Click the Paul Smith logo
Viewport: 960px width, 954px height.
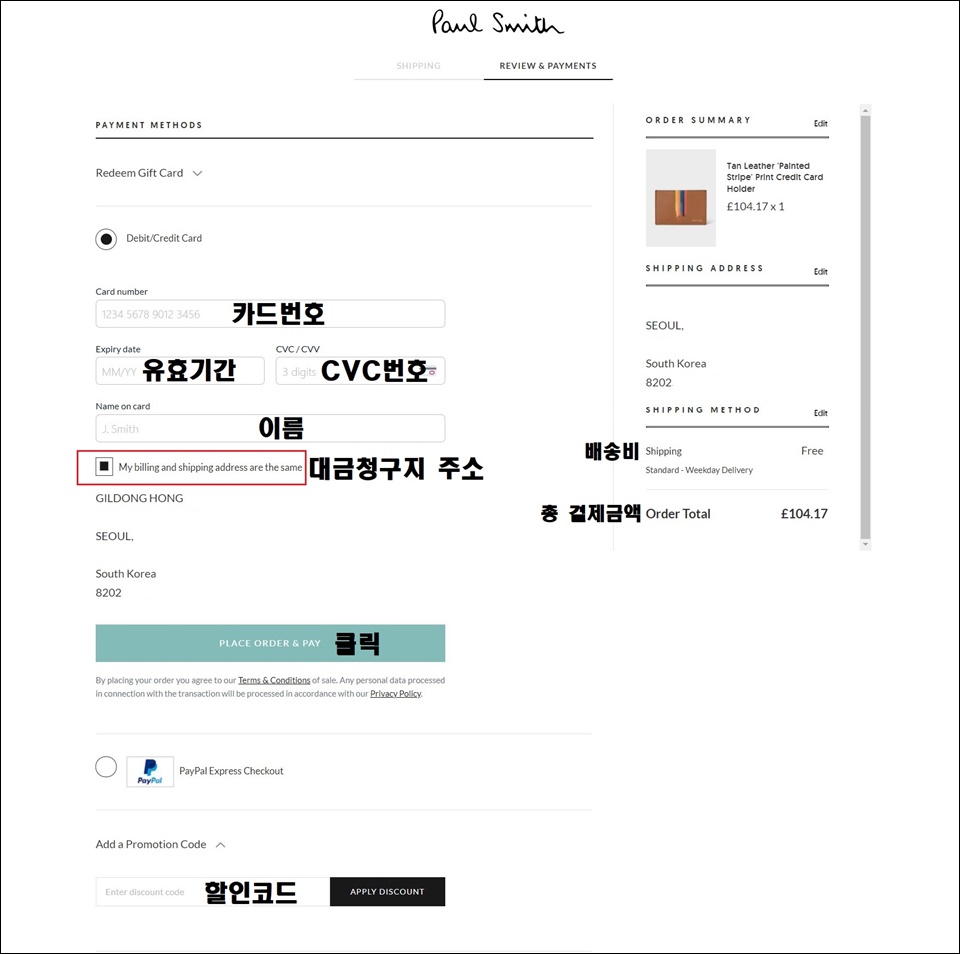pos(497,23)
